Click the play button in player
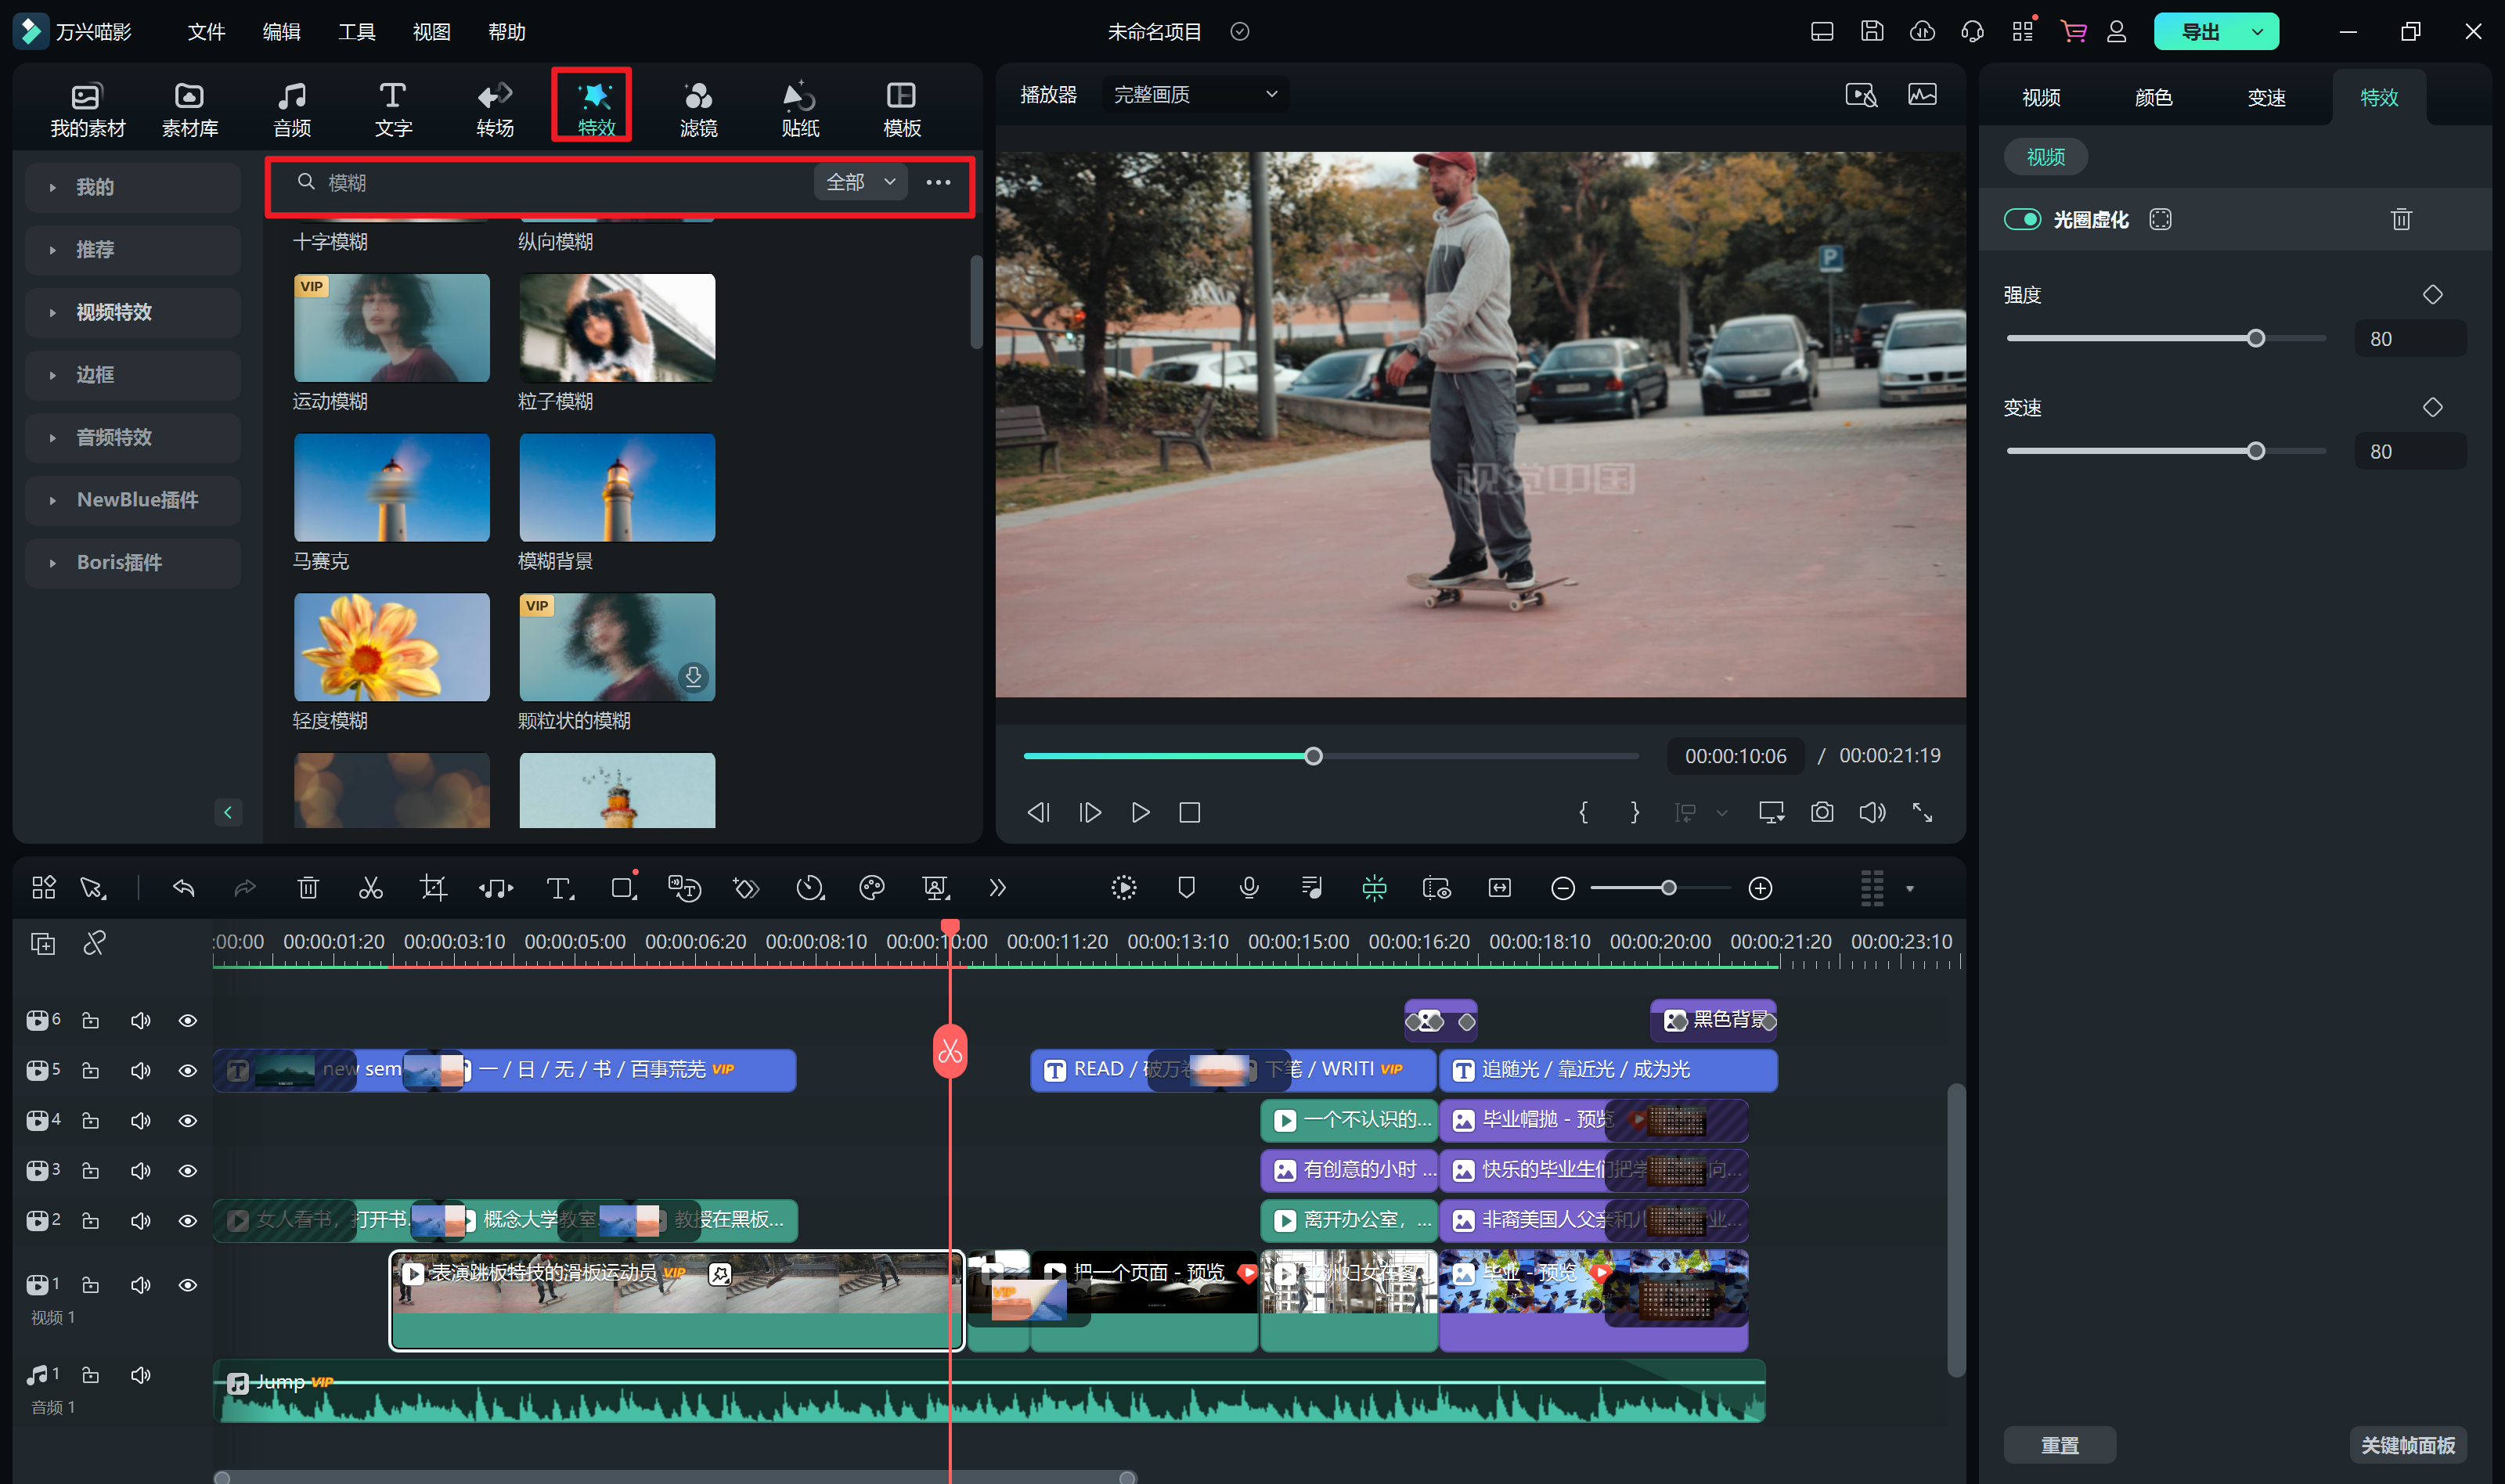This screenshot has width=2505, height=1484. click(1140, 812)
